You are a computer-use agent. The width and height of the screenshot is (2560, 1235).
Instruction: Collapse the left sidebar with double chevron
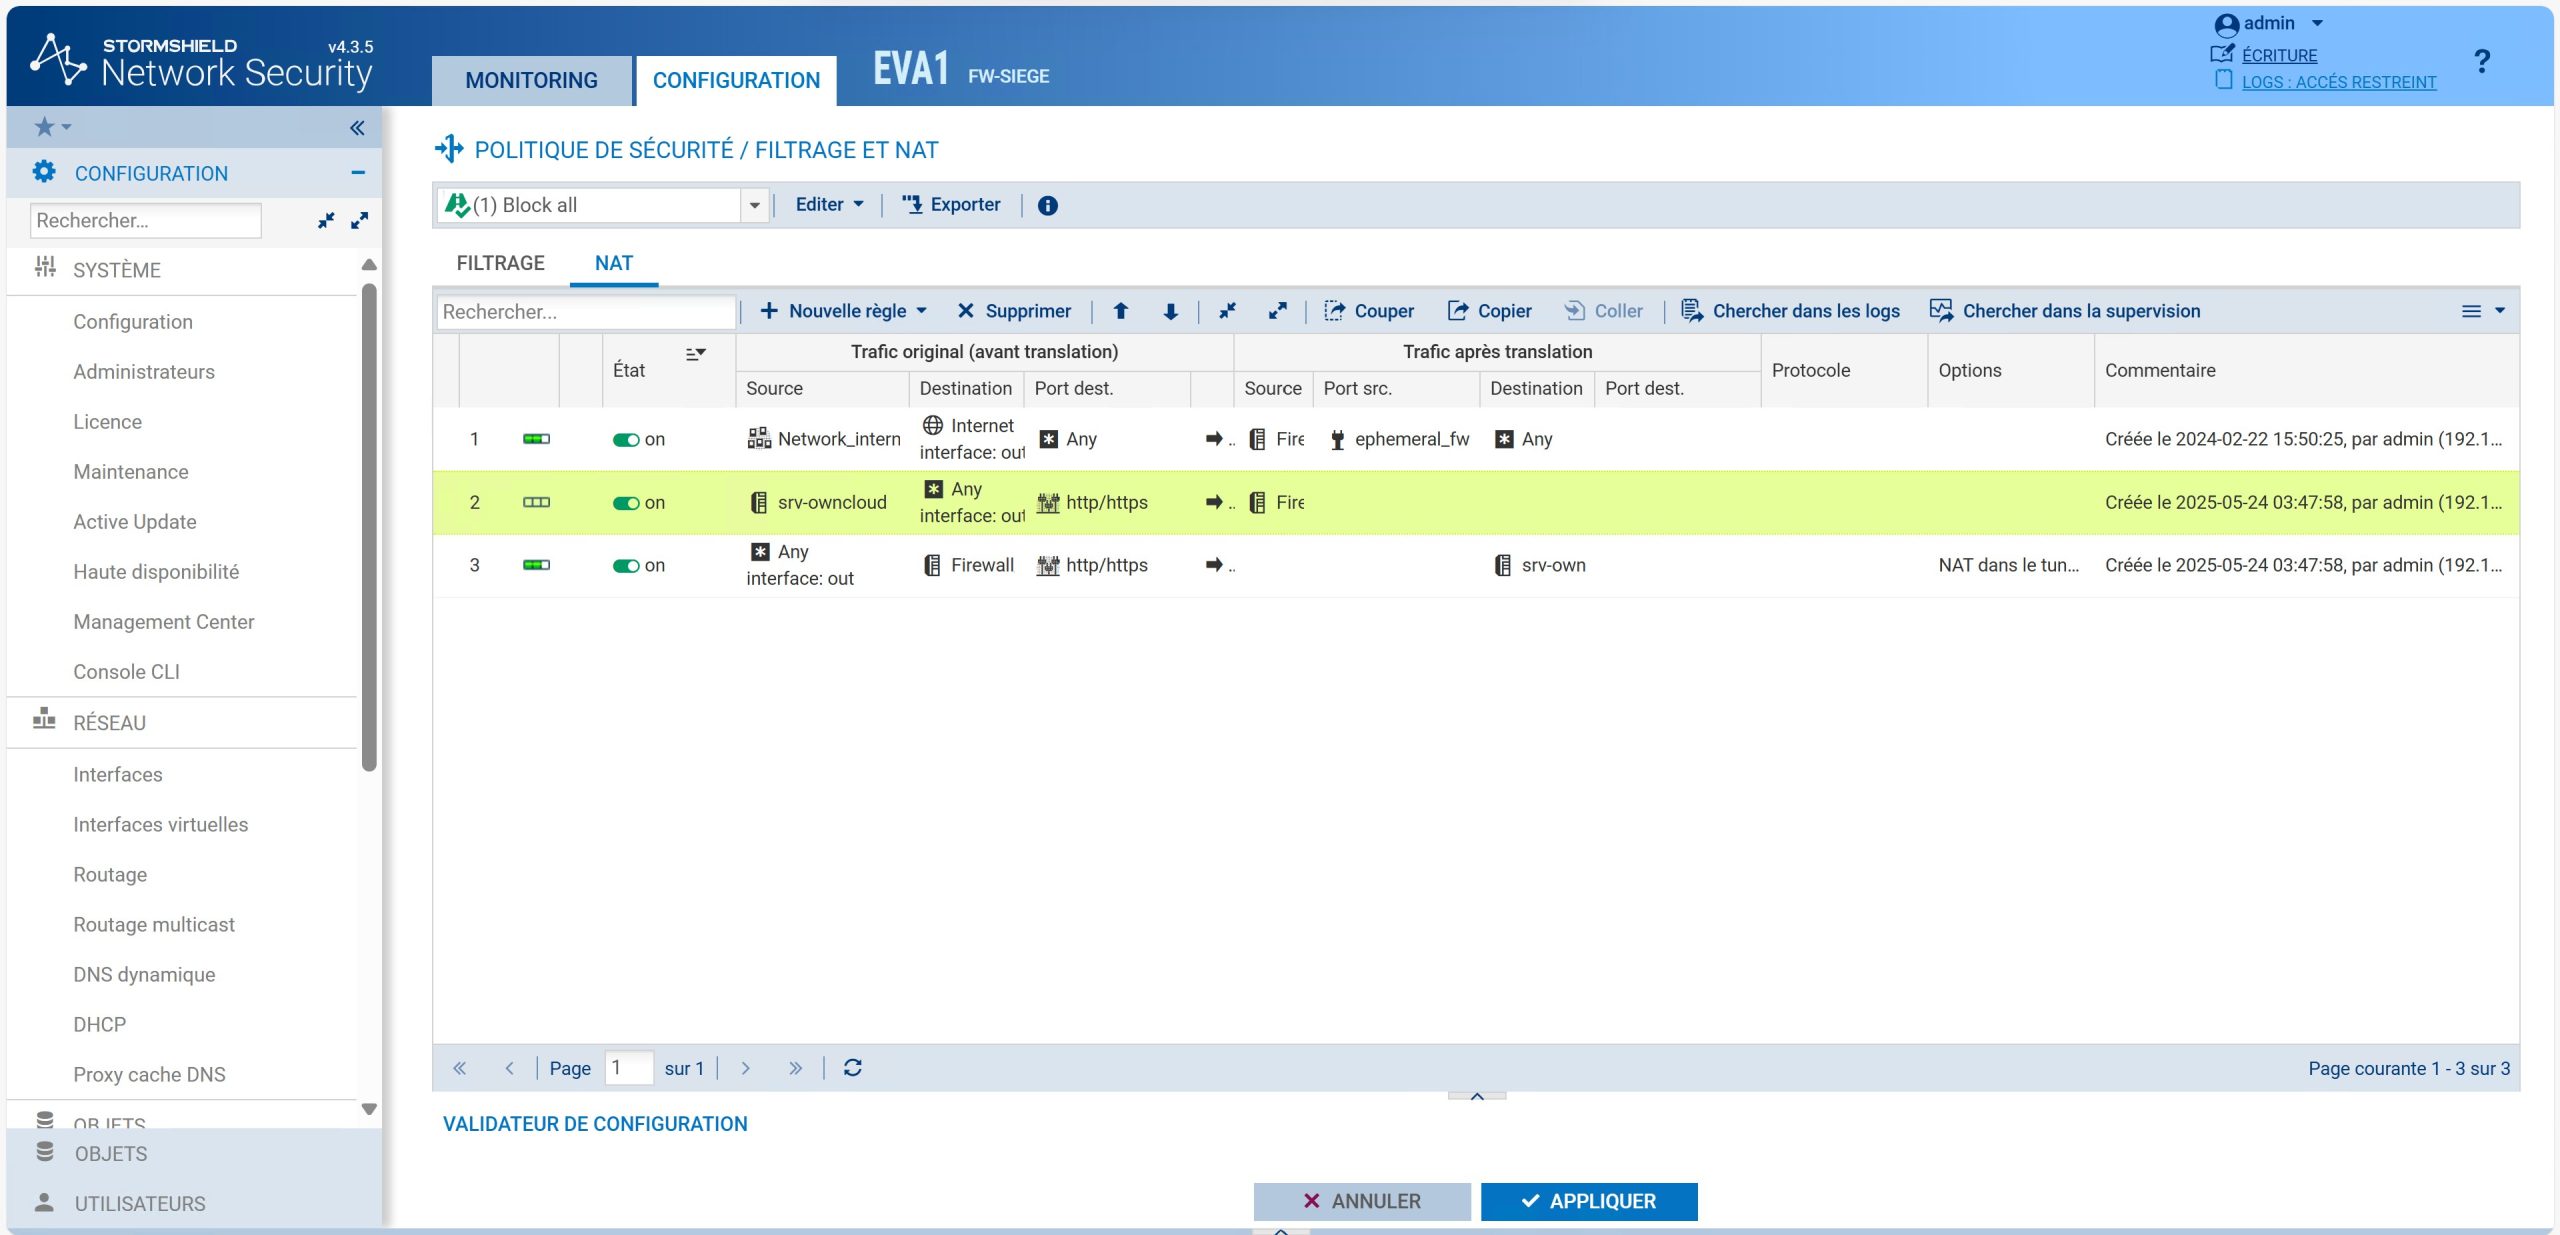[357, 127]
